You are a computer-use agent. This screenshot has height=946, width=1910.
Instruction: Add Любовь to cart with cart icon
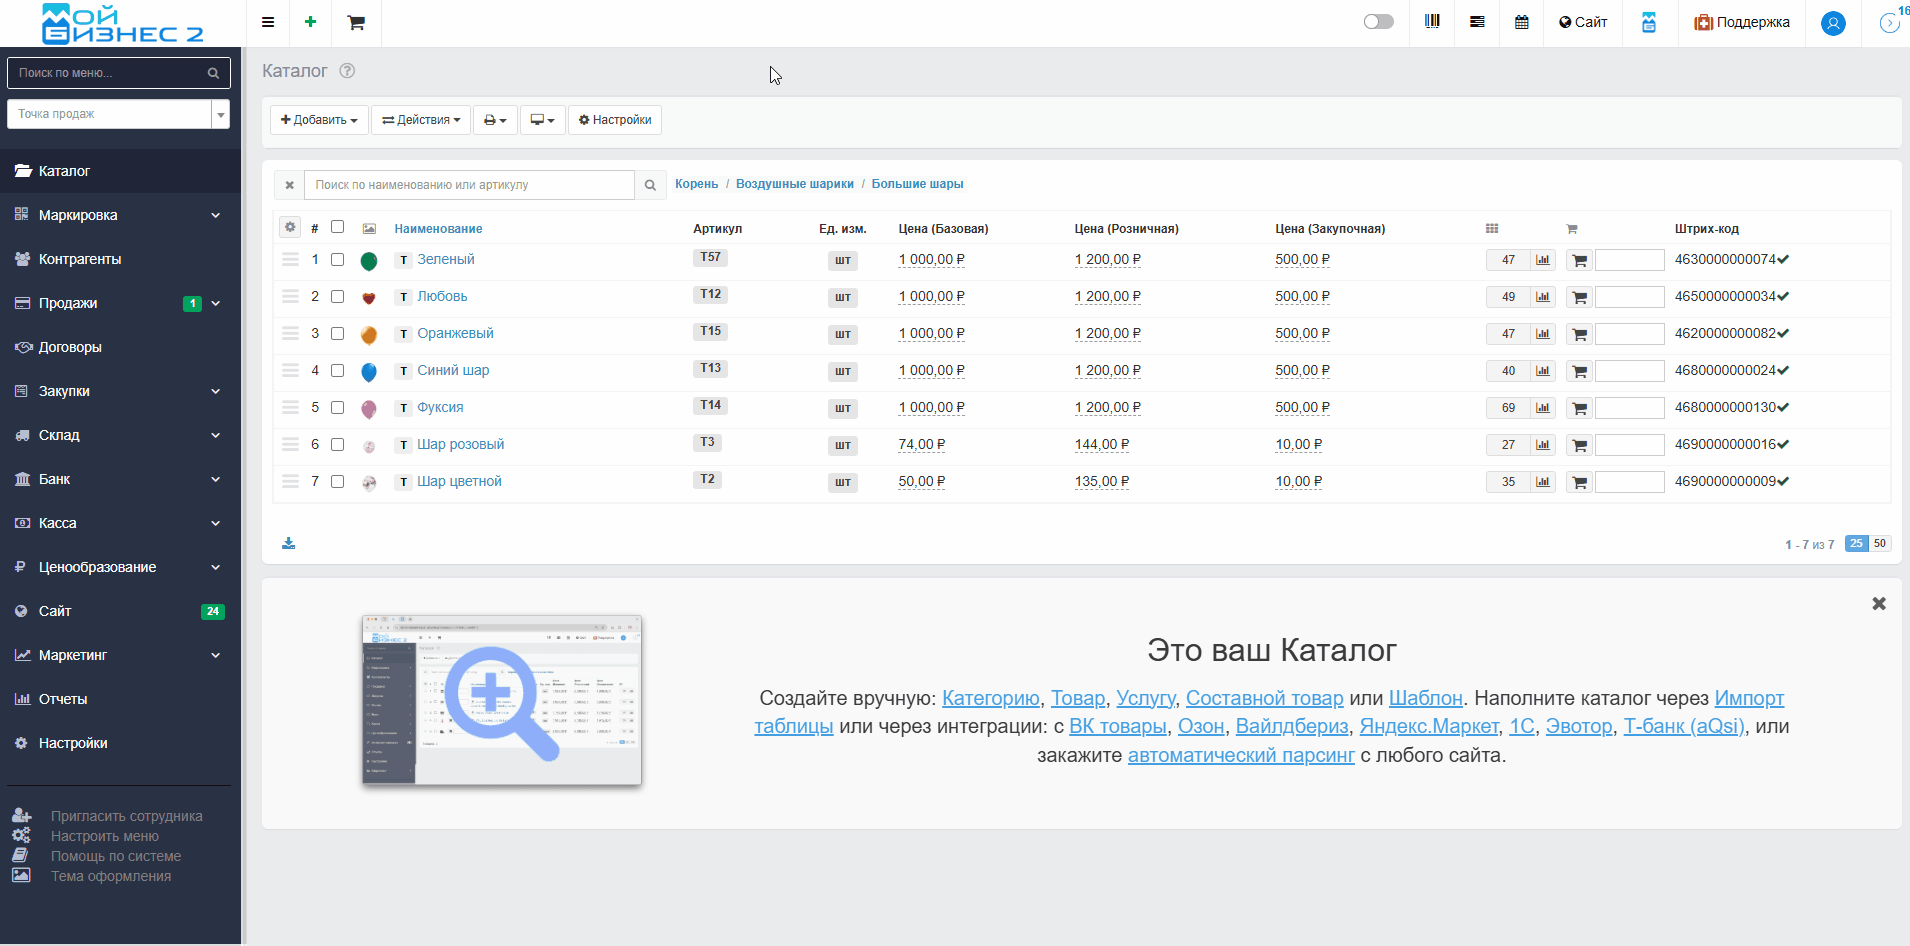click(x=1579, y=297)
